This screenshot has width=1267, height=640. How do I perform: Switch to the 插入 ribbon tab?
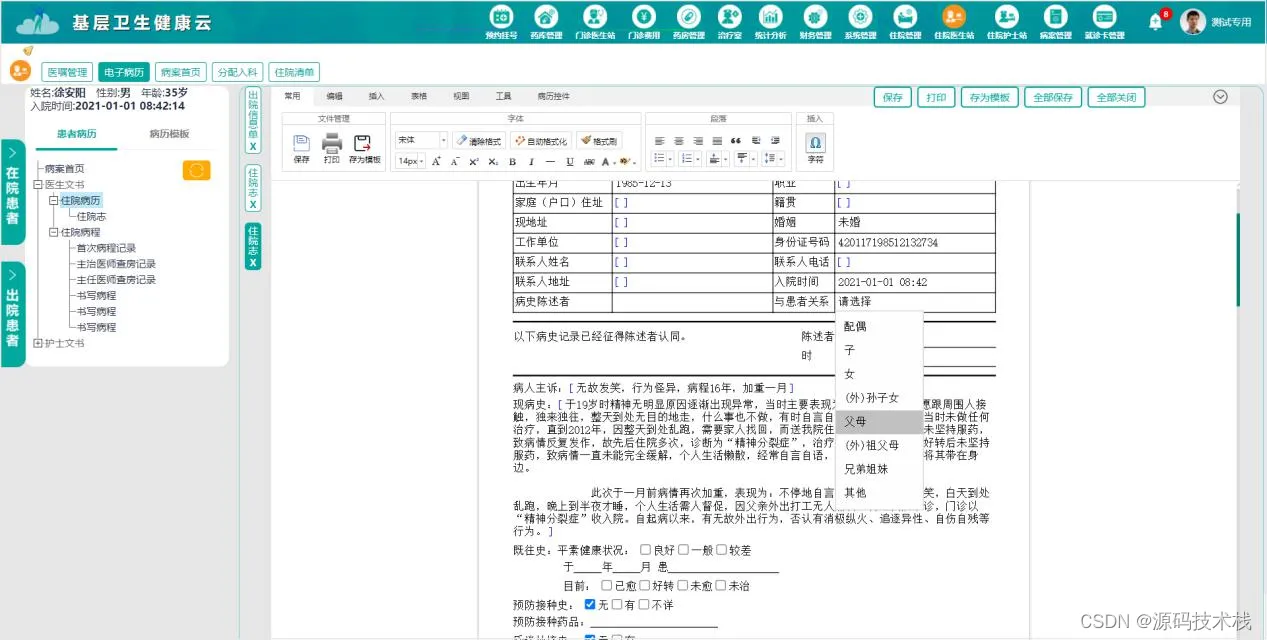[x=376, y=96]
